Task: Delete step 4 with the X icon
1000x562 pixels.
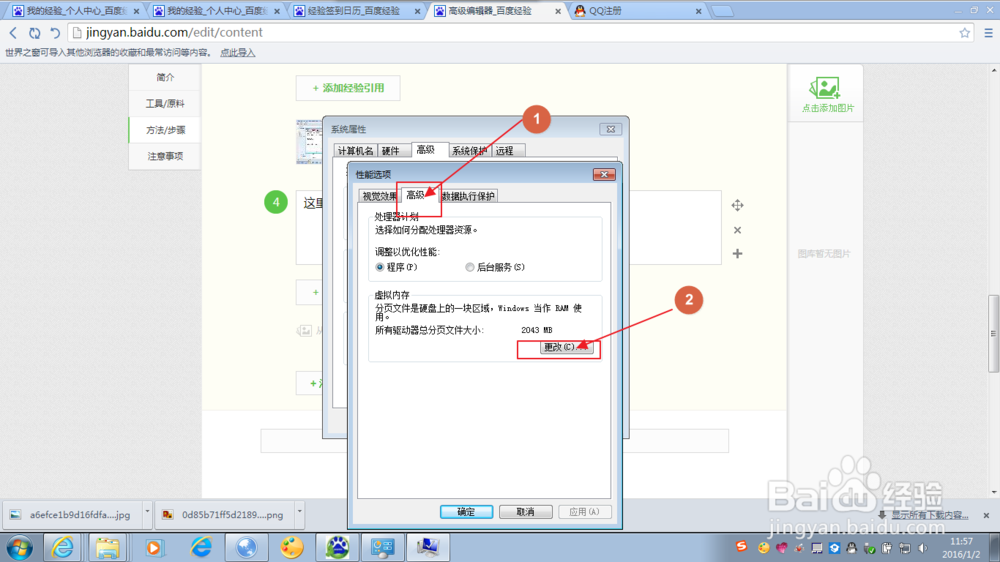Action: [737, 230]
